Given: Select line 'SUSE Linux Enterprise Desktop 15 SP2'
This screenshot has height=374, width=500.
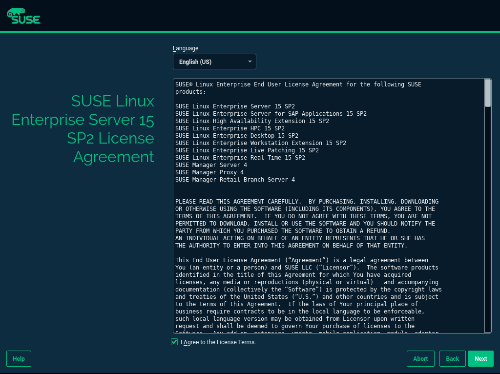Looking at the screenshot, I should 237,136.
